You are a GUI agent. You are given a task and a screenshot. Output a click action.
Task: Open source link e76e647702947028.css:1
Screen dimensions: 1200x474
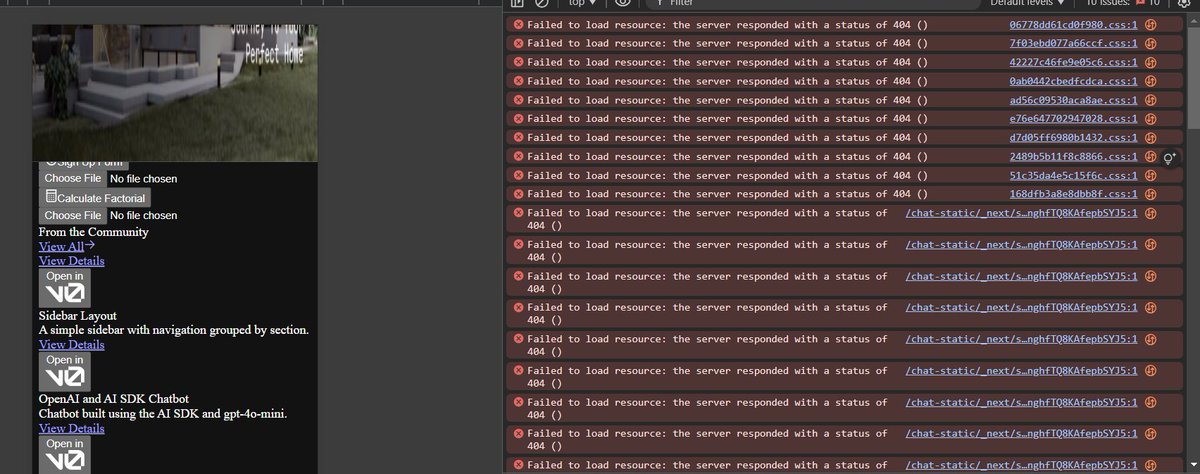coord(1073,119)
